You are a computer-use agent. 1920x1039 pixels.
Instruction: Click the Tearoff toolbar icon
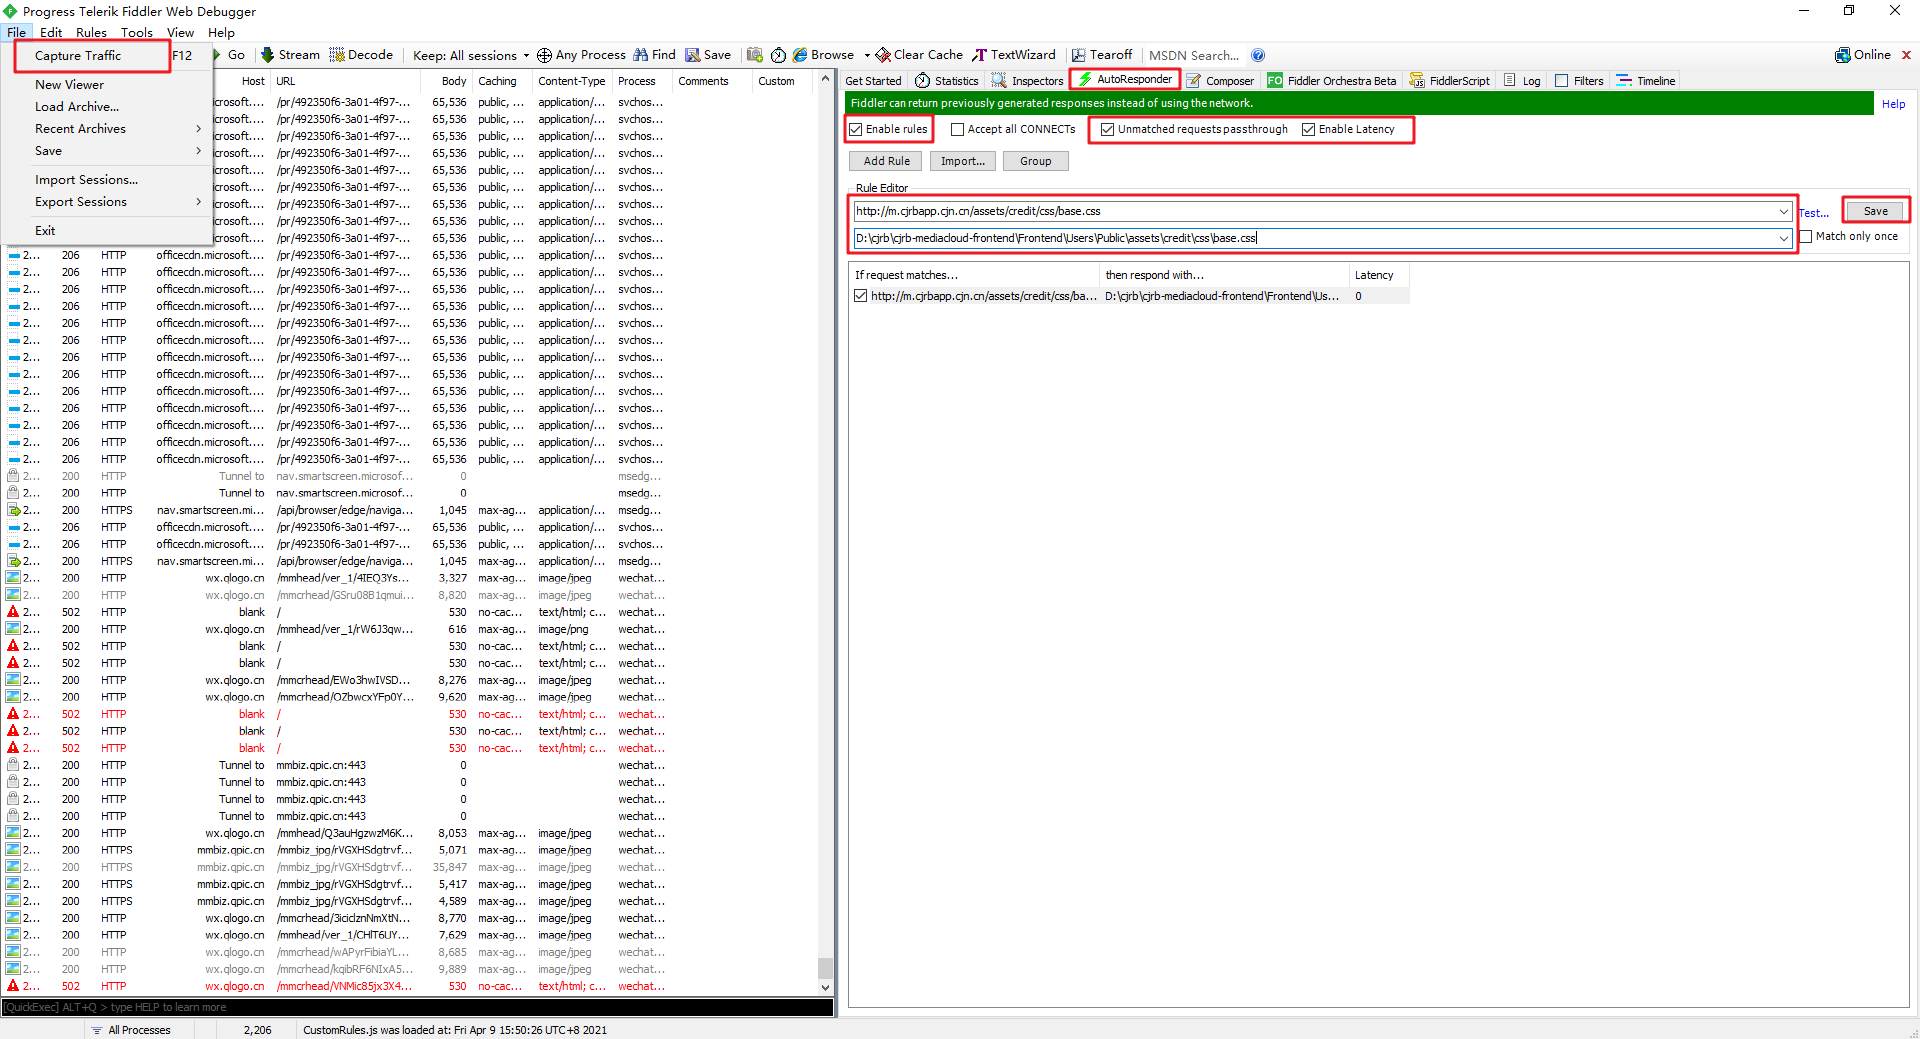tap(1079, 55)
